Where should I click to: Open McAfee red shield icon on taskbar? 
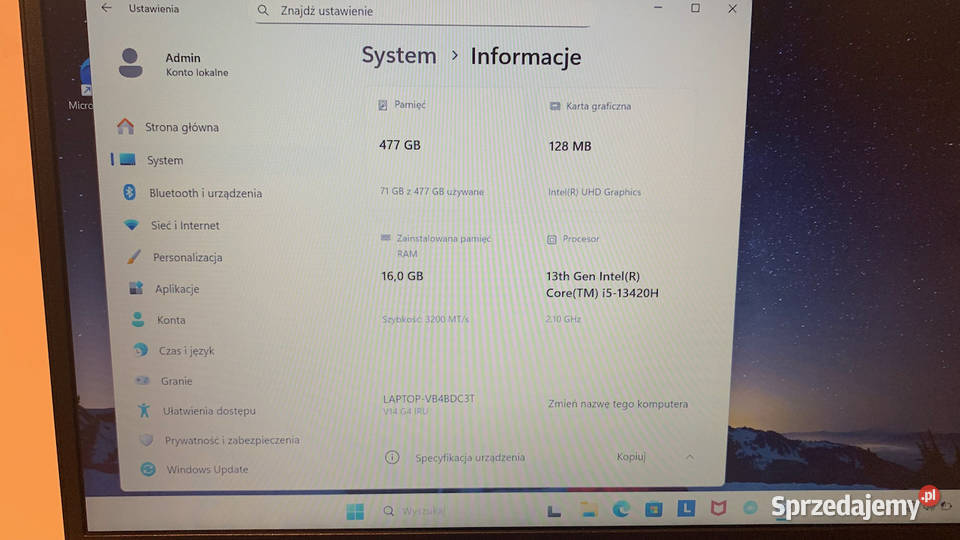(x=718, y=508)
